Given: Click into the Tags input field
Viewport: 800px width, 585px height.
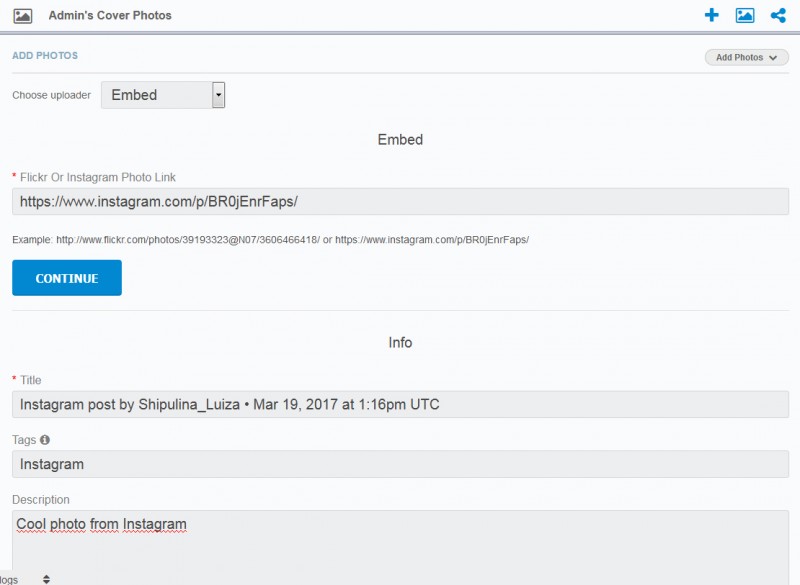Looking at the screenshot, I should [400, 464].
